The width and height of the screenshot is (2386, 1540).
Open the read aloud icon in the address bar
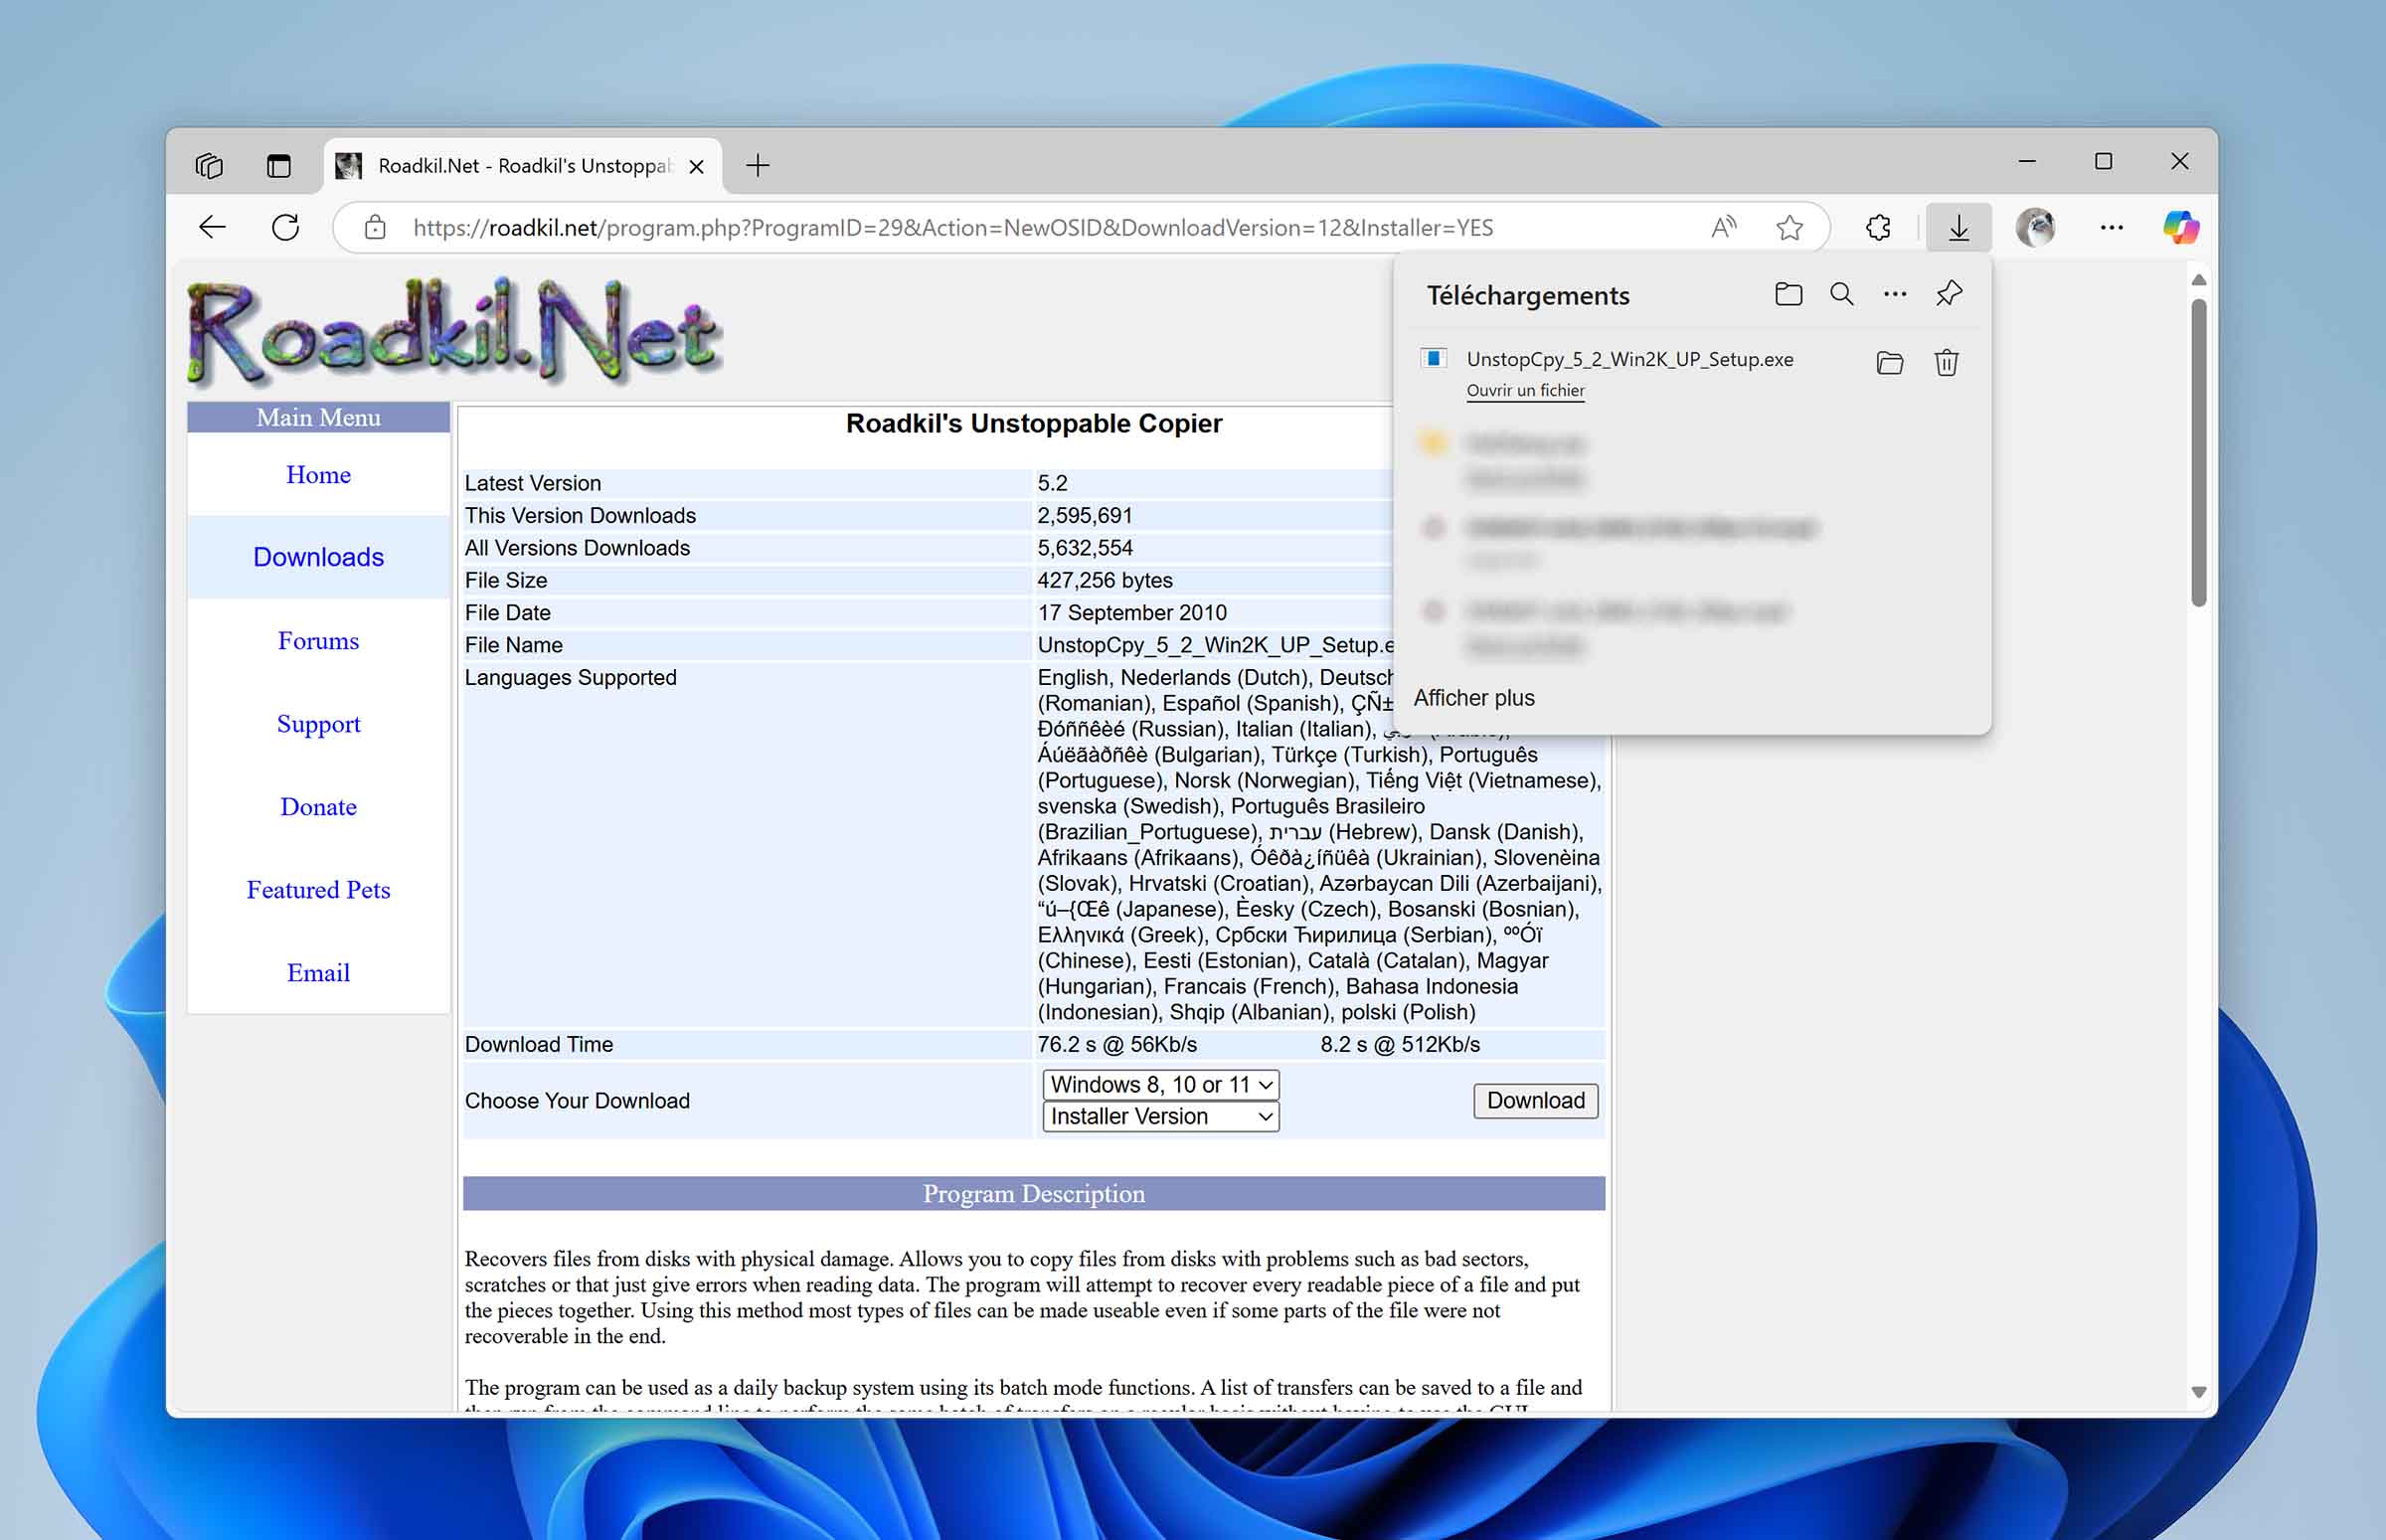click(1723, 228)
